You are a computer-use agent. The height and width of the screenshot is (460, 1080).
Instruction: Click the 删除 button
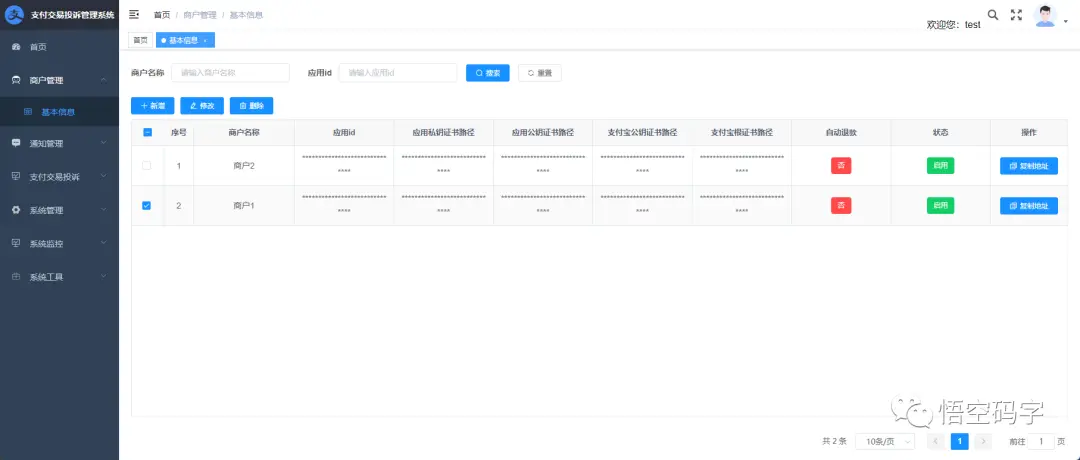point(251,105)
